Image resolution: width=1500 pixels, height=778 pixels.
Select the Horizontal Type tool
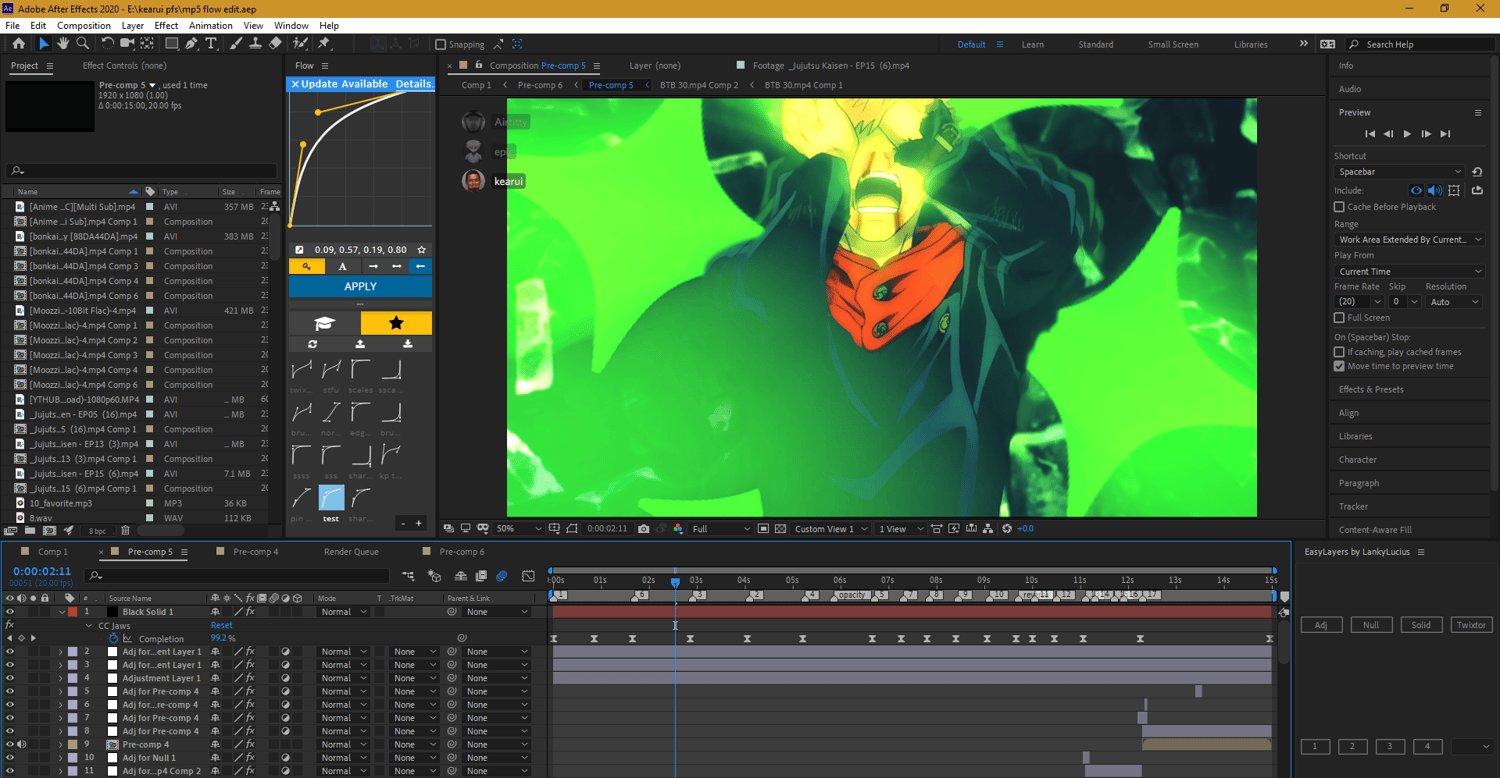click(212, 44)
